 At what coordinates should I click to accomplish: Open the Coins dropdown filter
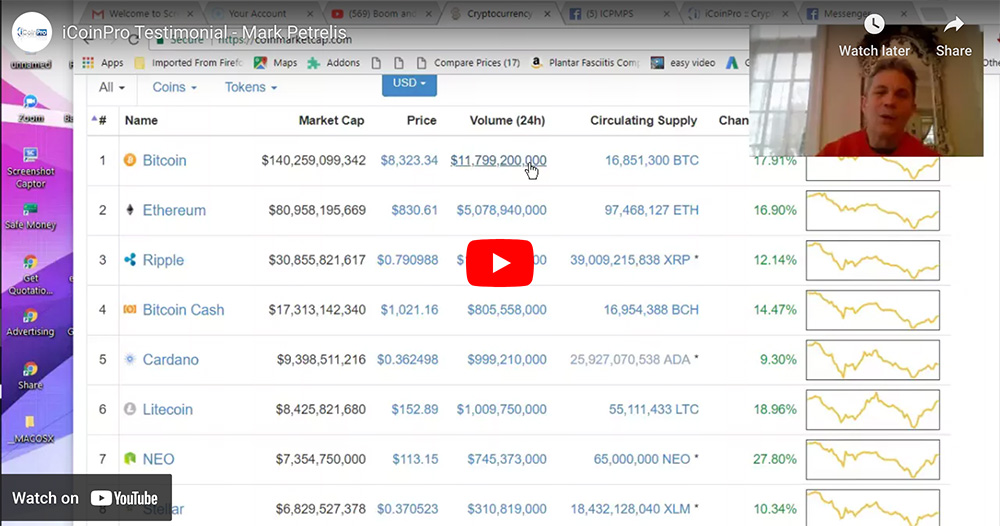coord(174,87)
